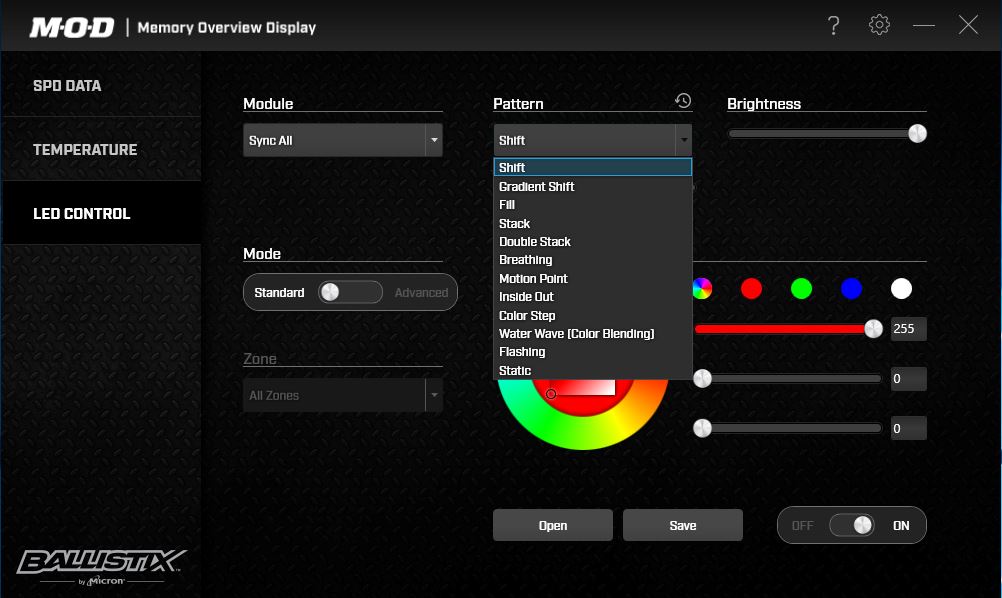1002x598 pixels.
Task: Click the color wheel hue ring
Action: tap(583, 434)
